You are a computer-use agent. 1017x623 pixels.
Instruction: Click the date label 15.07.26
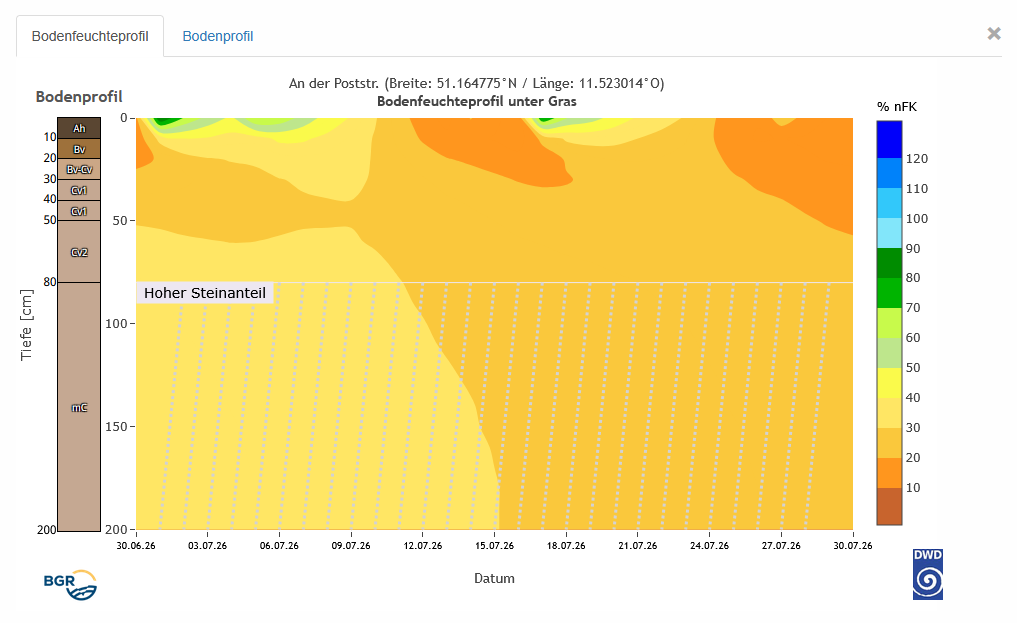pyautogui.click(x=494, y=546)
